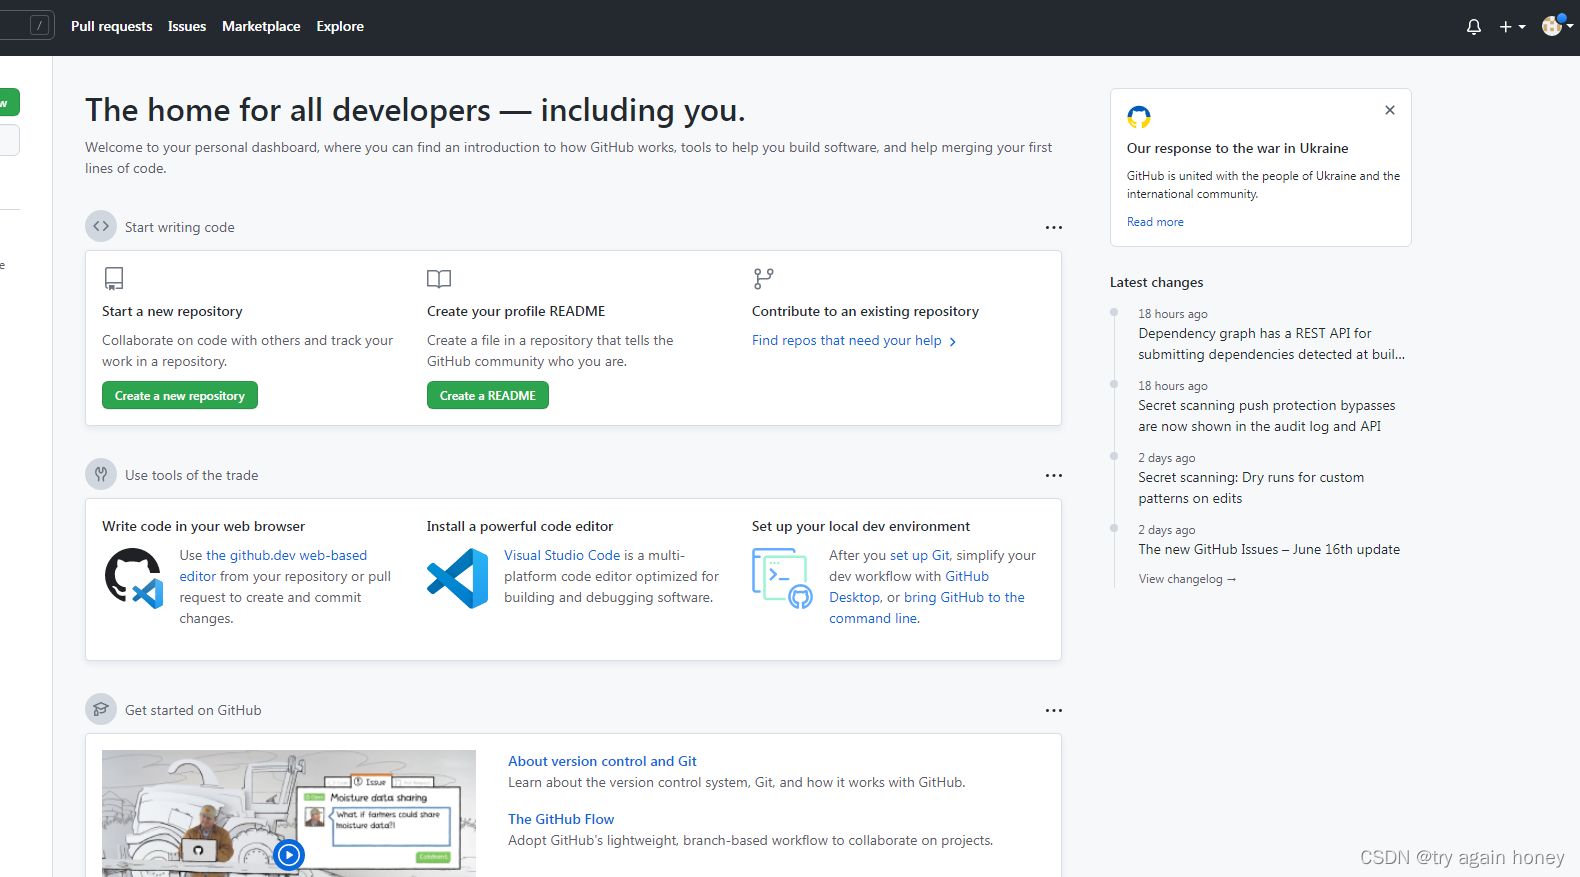
Task: Click the Start a new repository heading
Action: 172,311
